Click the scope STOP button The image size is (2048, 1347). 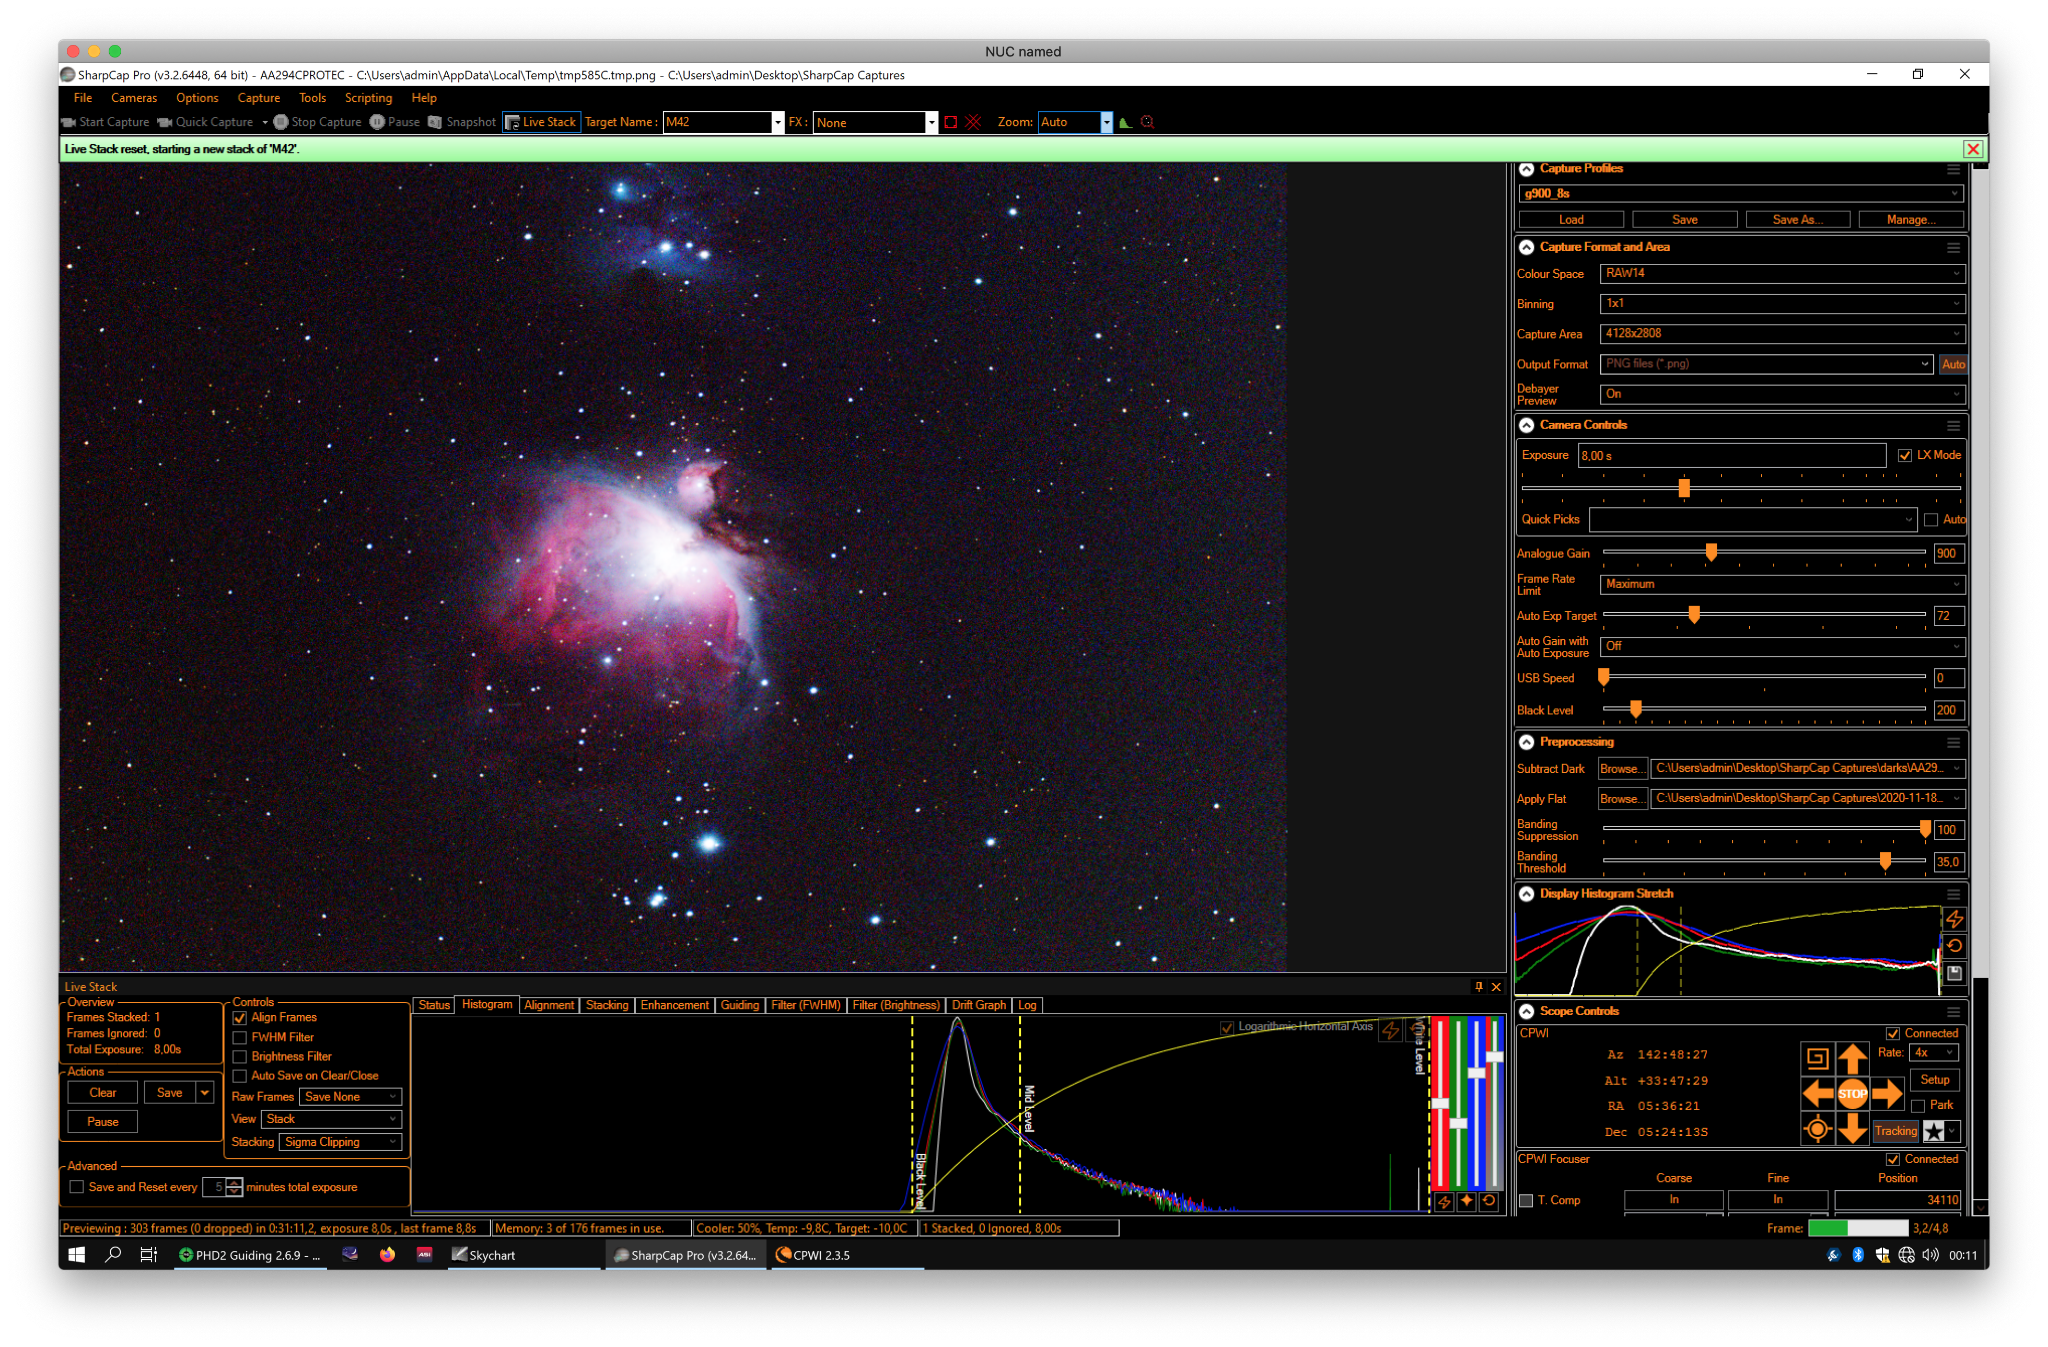click(x=1852, y=1093)
